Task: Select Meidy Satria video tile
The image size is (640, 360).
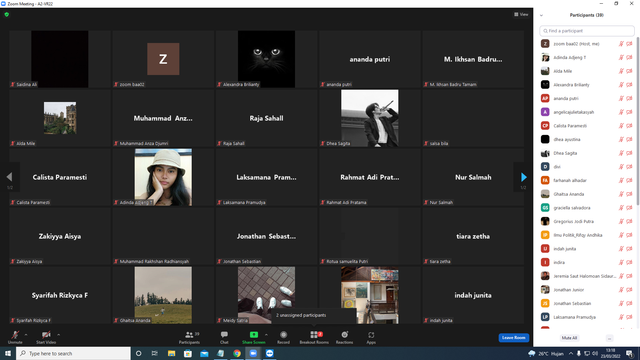Action: [267, 295]
